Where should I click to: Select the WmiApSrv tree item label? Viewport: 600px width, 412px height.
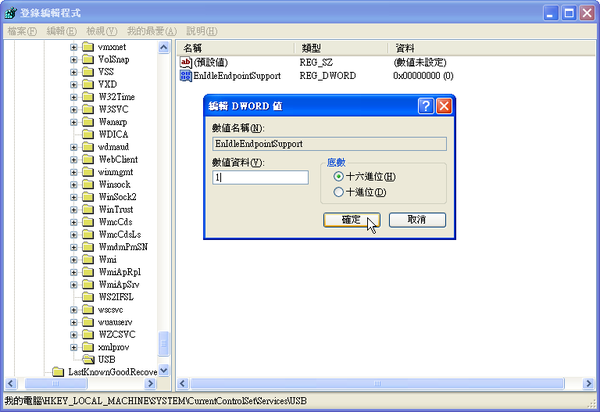click(x=119, y=285)
